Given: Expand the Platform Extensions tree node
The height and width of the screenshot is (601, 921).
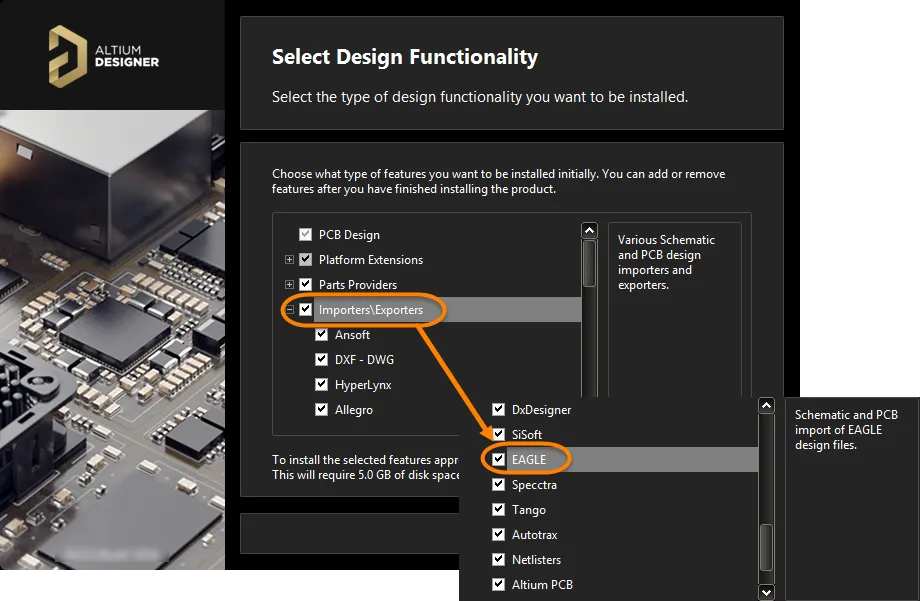Looking at the screenshot, I should point(289,259).
